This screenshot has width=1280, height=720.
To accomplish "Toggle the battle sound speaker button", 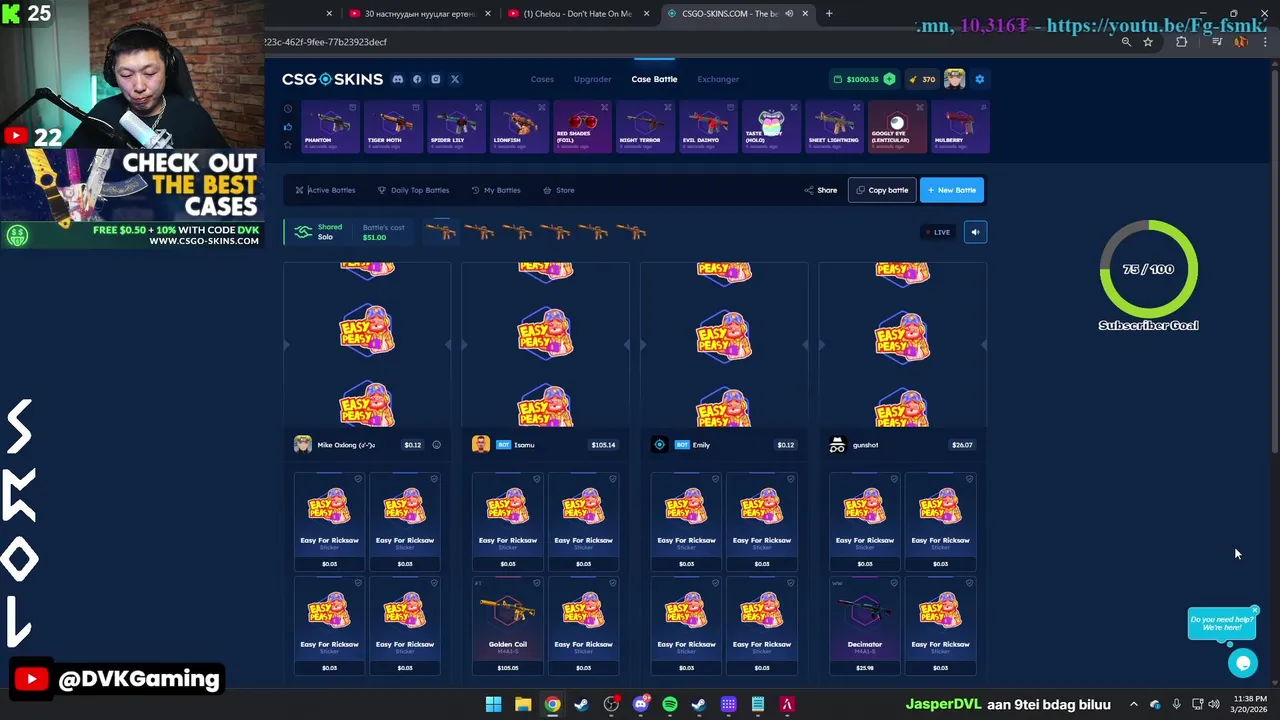I will tap(975, 232).
